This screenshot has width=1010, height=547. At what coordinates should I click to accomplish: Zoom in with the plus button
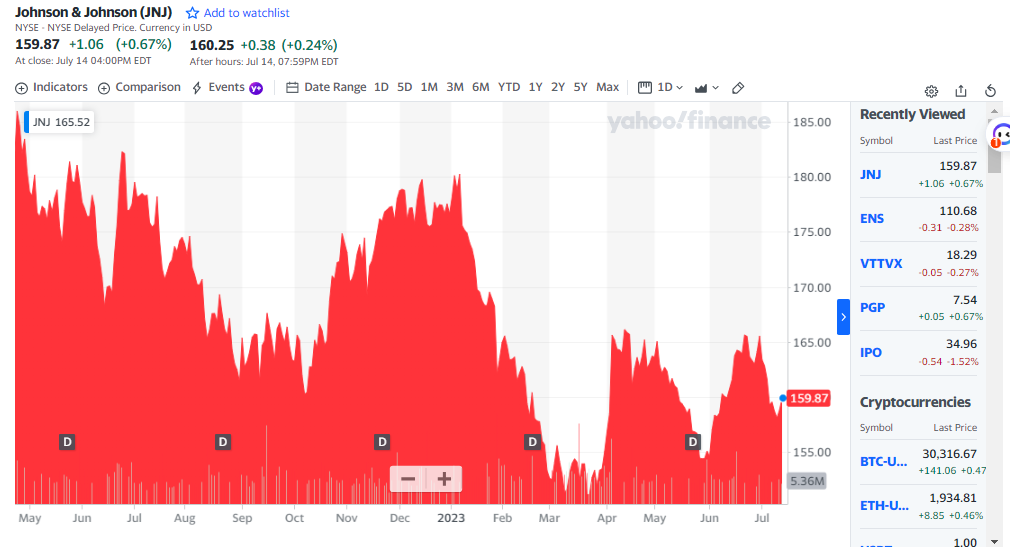(444, 479)
